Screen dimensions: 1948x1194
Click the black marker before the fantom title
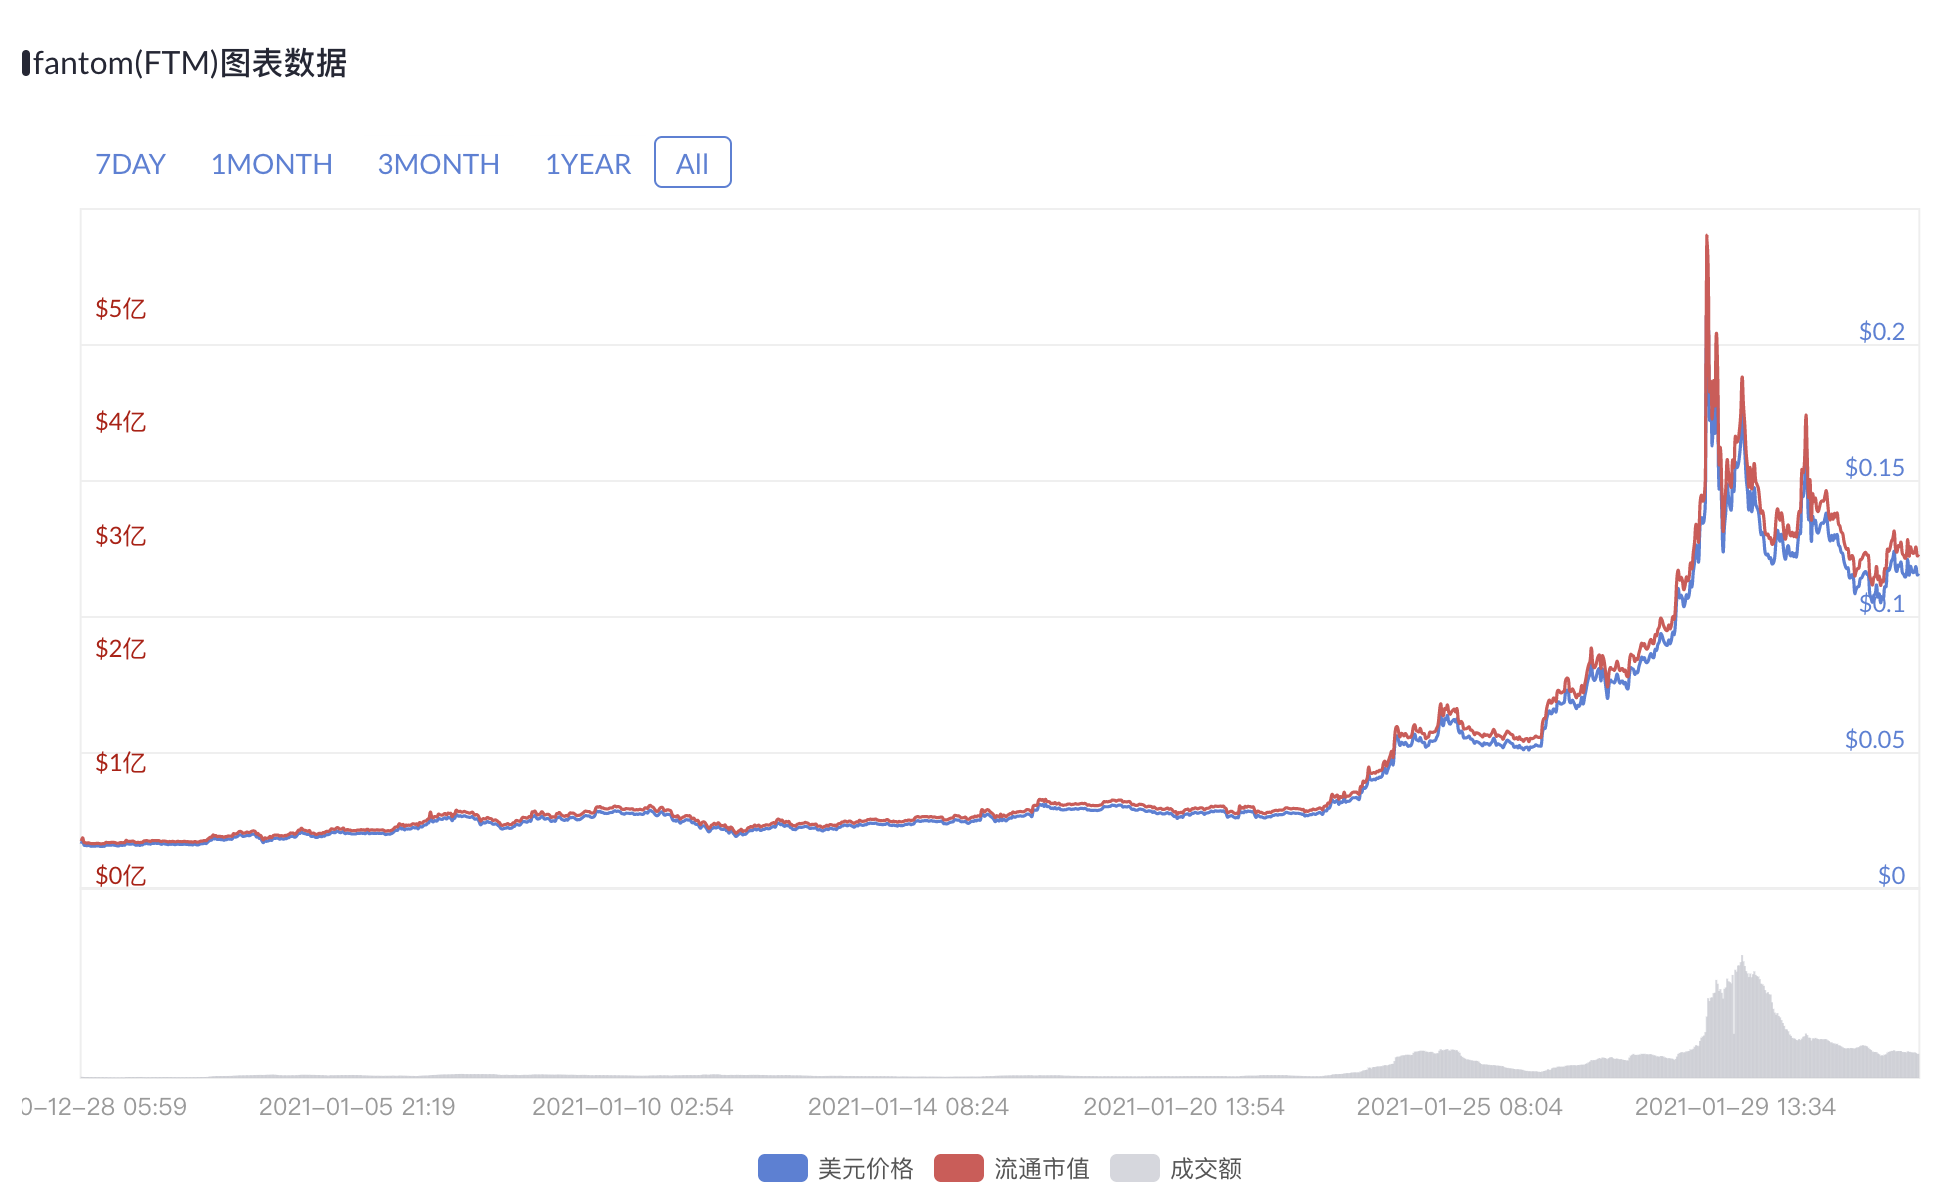point(26,63)
